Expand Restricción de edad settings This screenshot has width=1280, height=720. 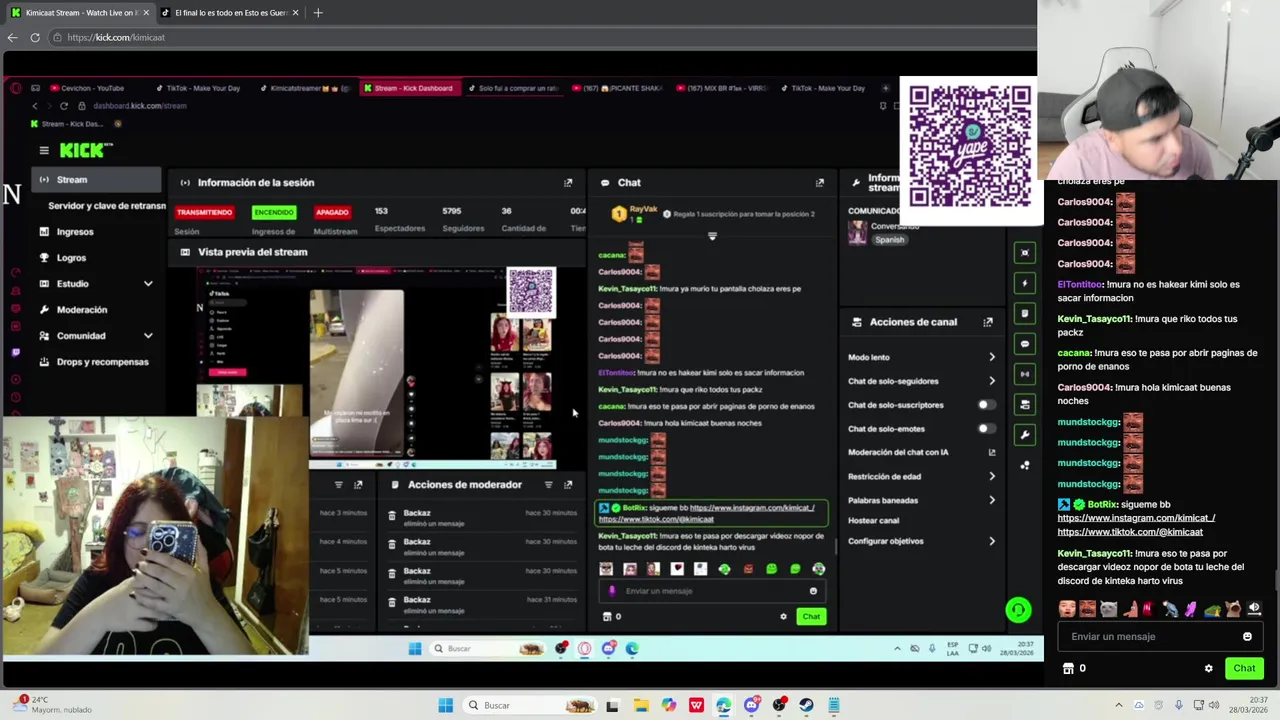point(992,476)
